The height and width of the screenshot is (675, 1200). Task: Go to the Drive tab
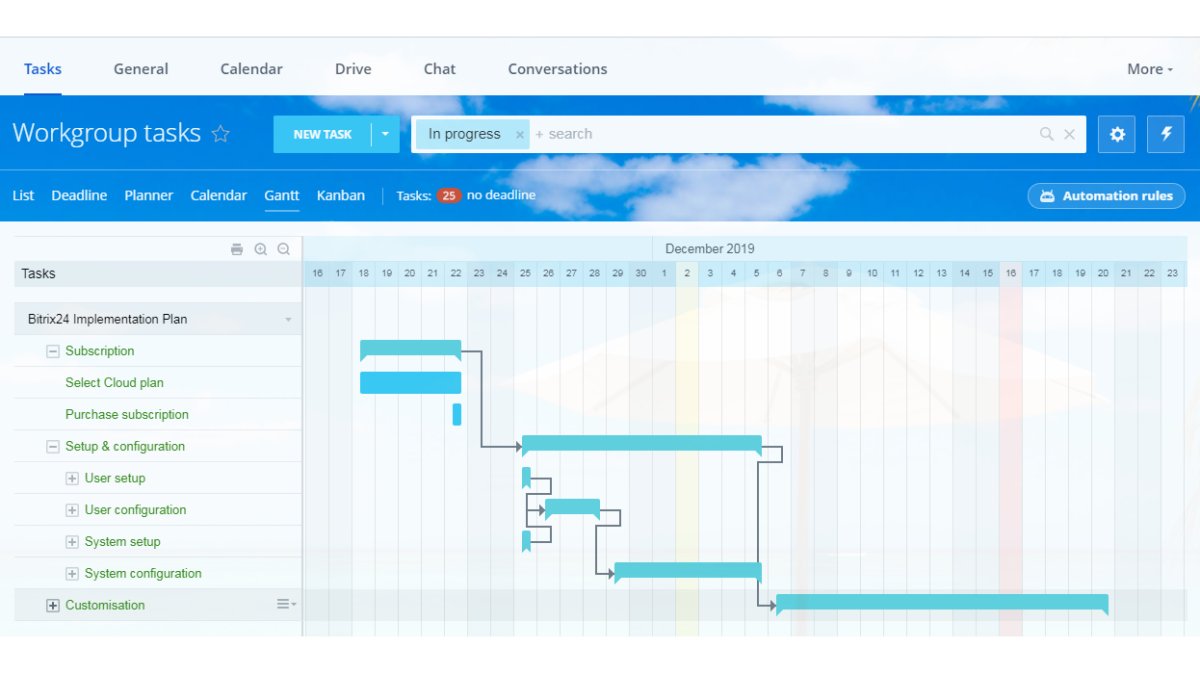click(x=353, y=69)
